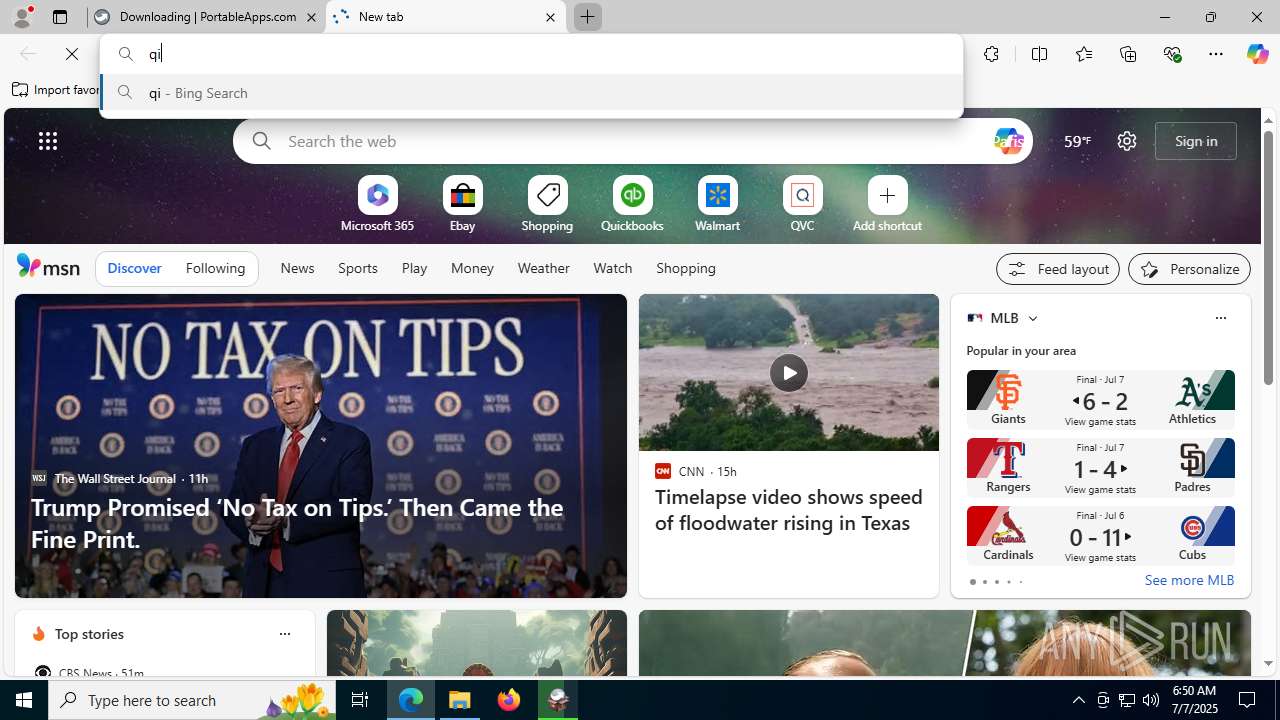Open the Microsoft 365 shortcut
This screenshot has height=720, width=1280.
[377, 206]
